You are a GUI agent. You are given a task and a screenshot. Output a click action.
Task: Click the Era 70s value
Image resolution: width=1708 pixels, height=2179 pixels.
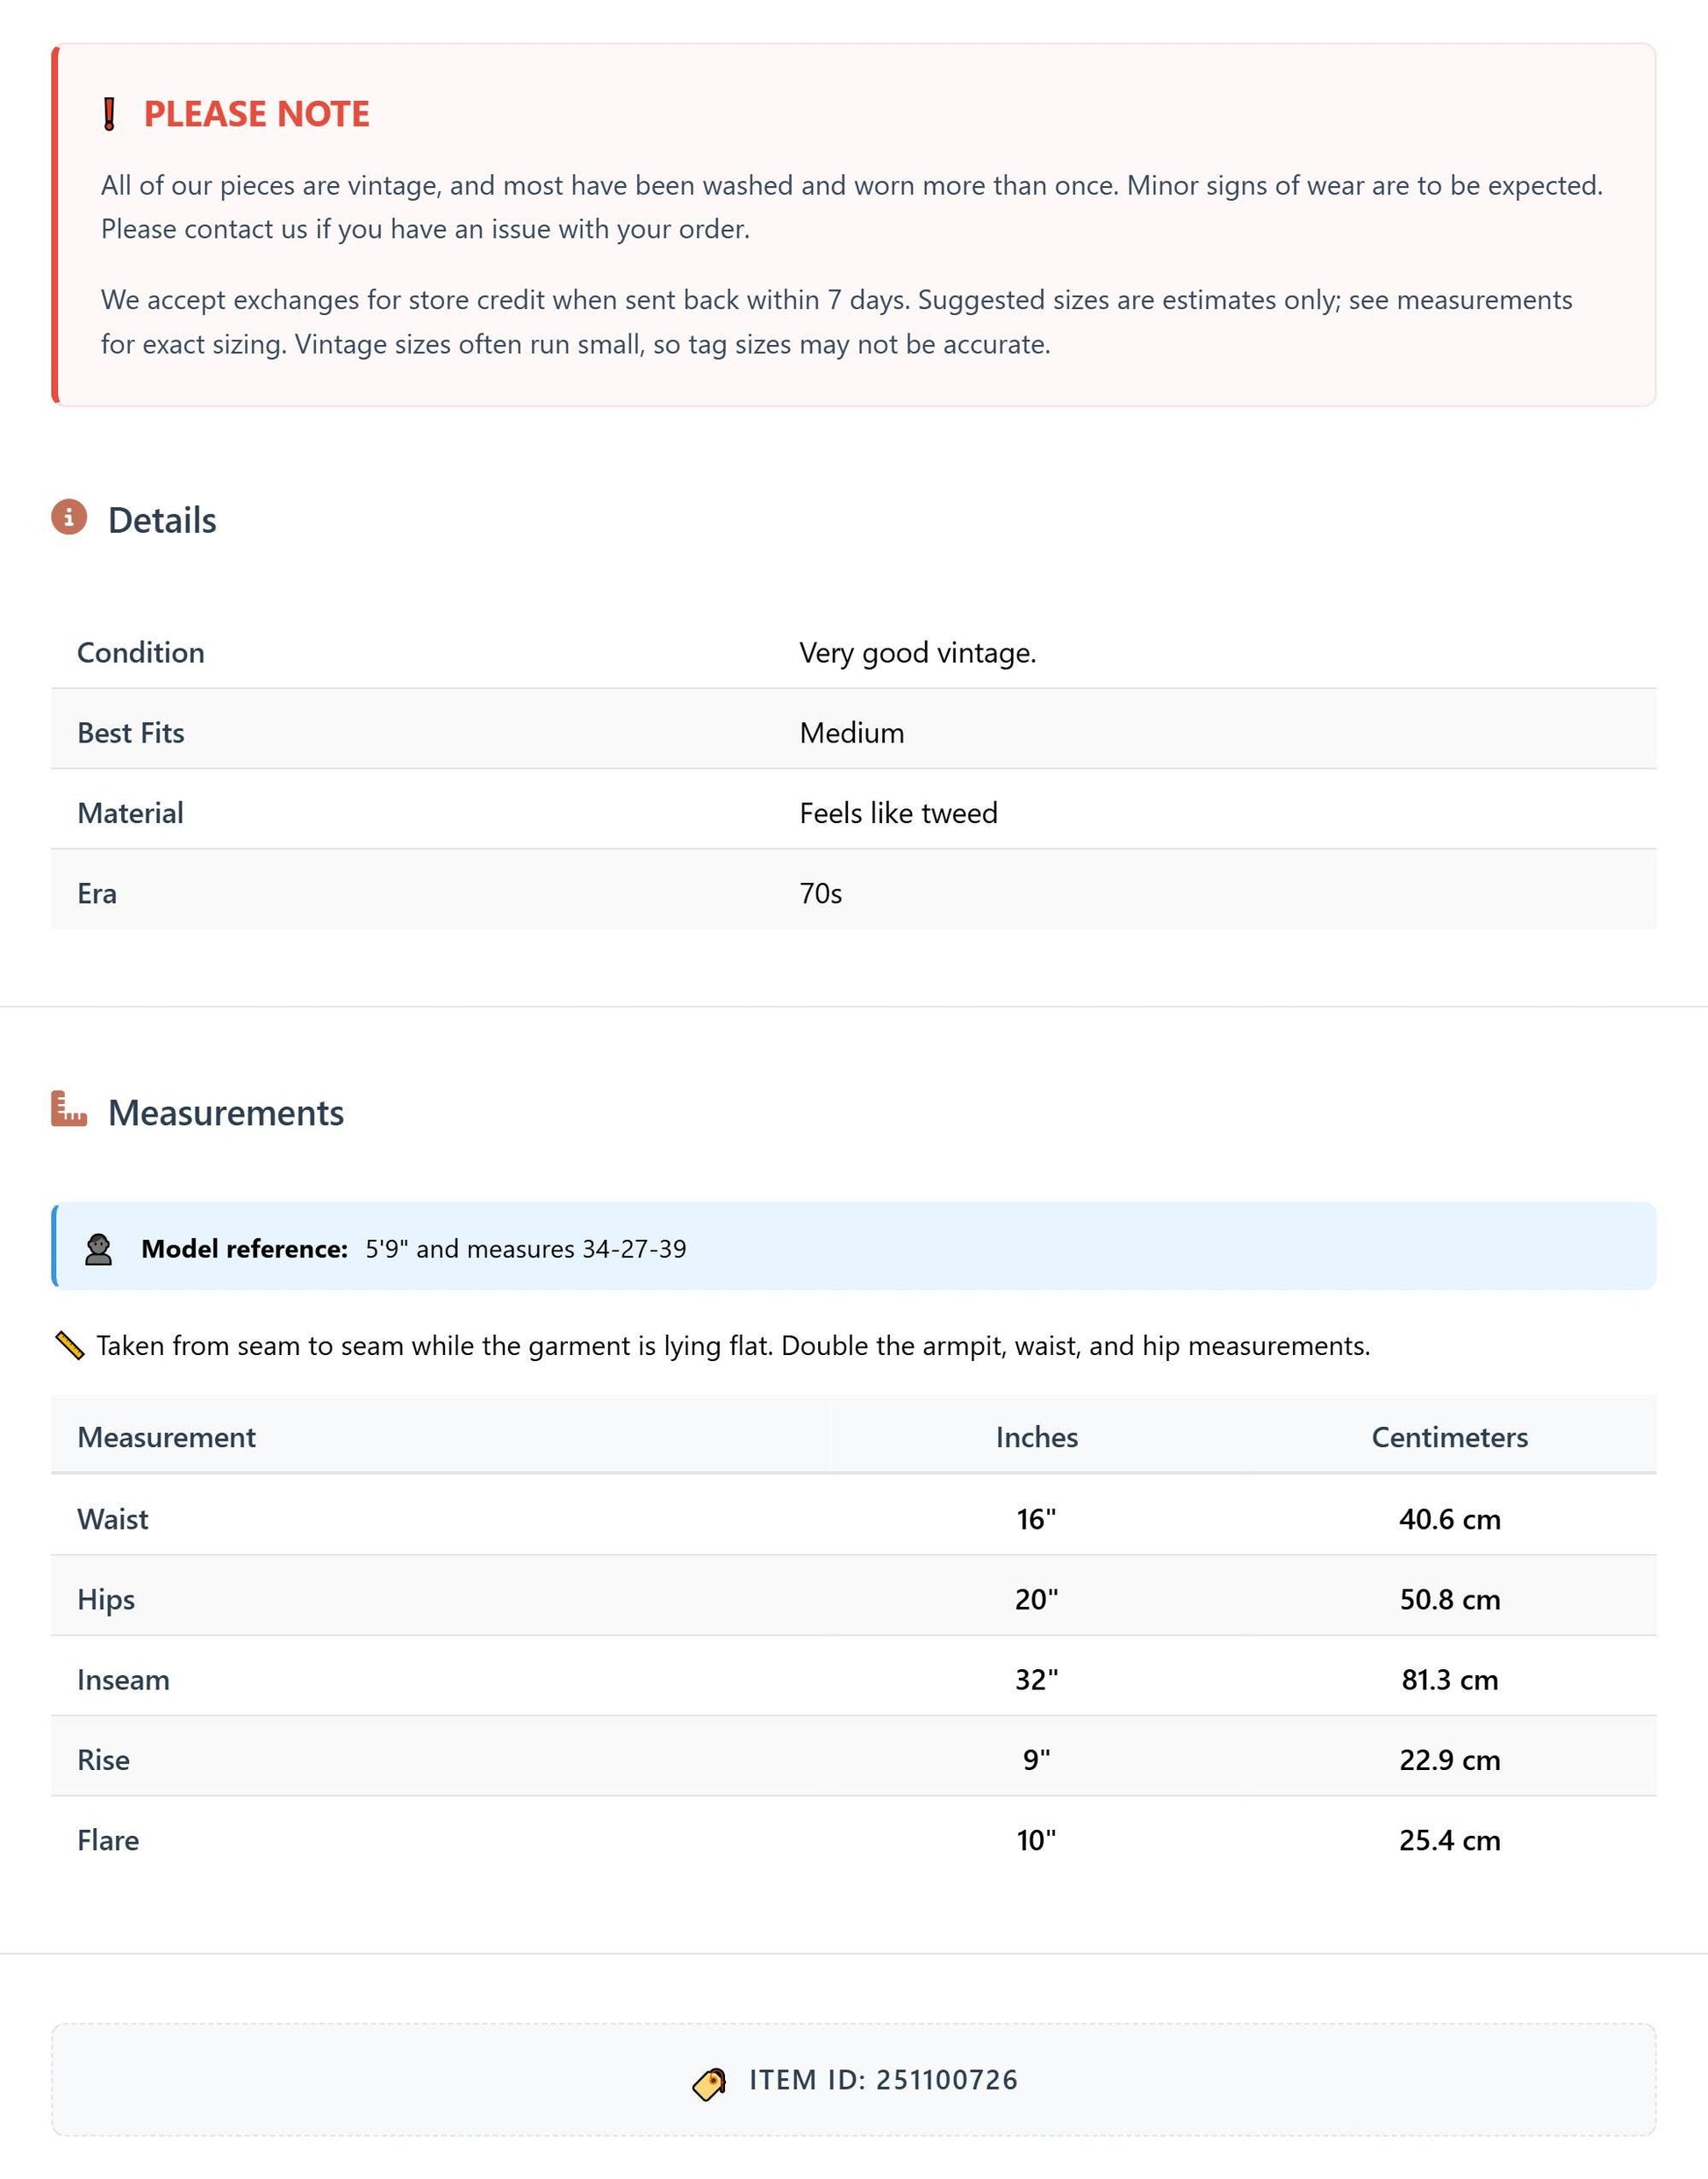(821, 893)
